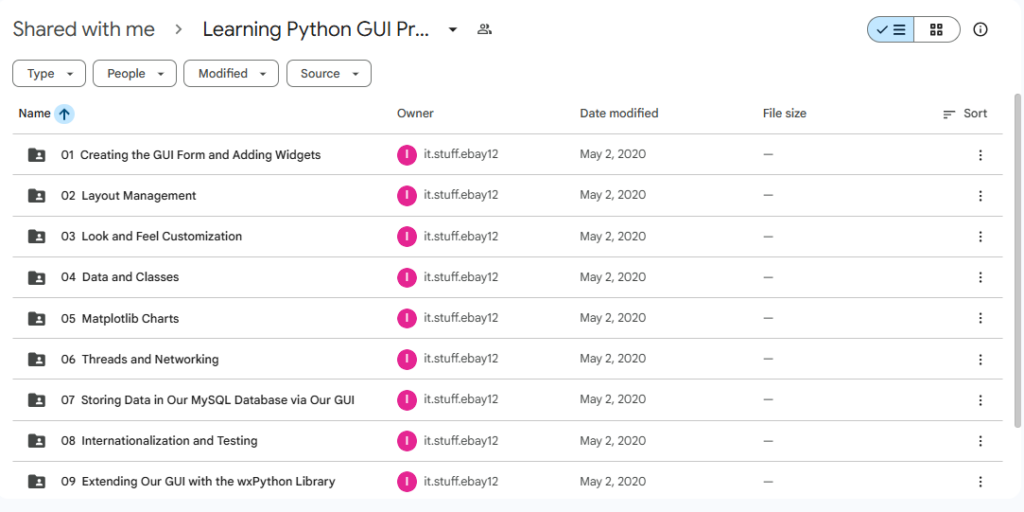Click owner avatar on the 06 Threads and Networking row
The height and width of the screenshot is (512, 1024).
pos(407,359)
